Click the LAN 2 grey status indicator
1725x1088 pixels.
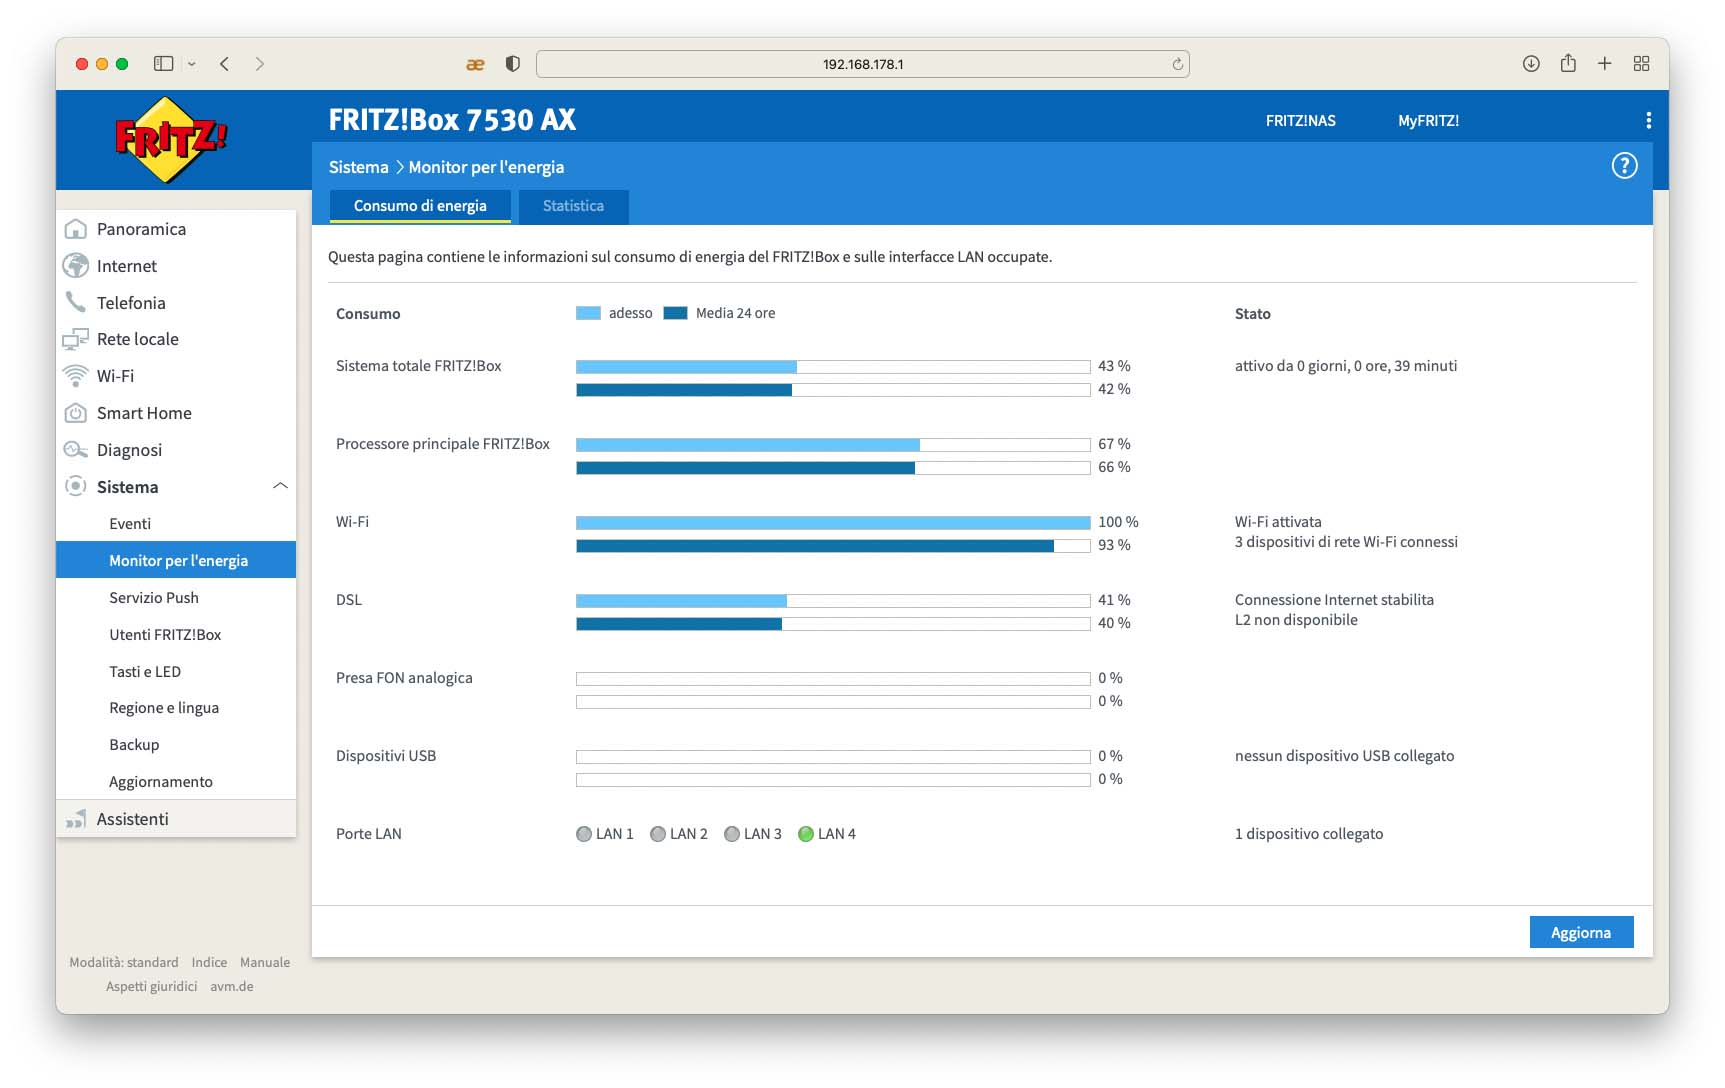(x=658, y=834)
